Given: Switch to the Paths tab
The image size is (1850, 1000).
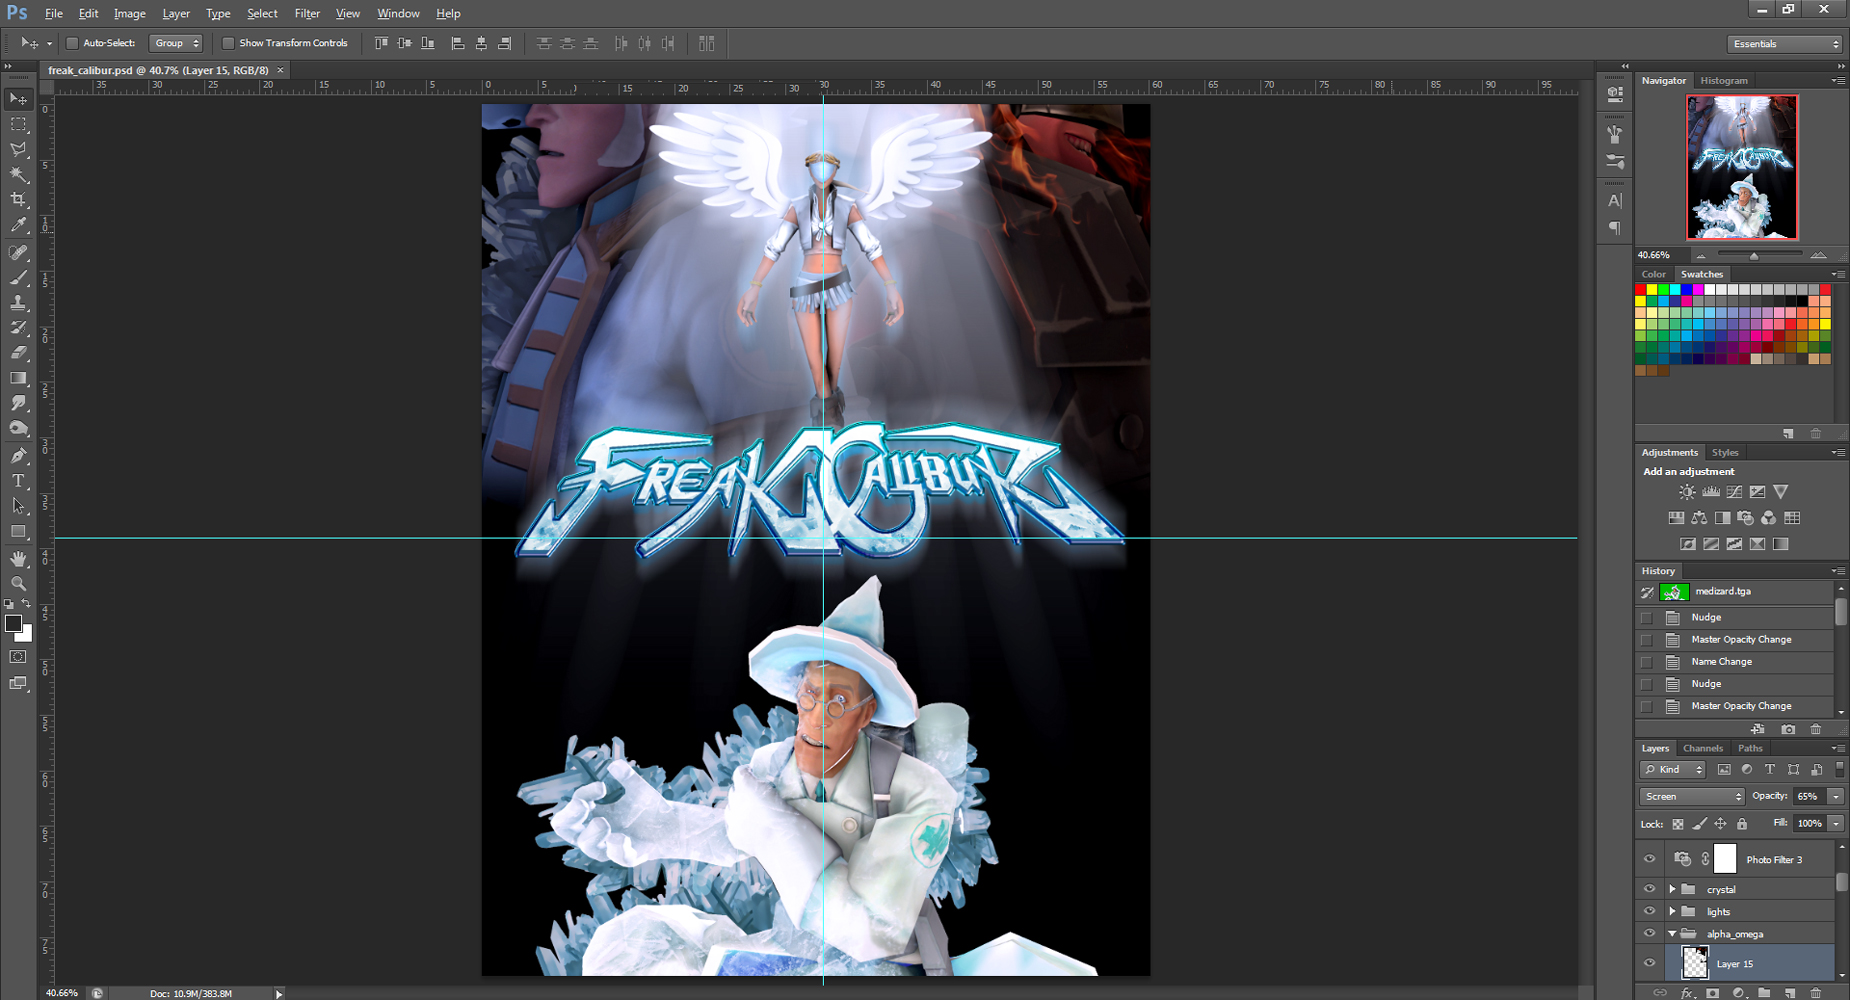Looking at the screenshot, I should [x=1750, y=748].
